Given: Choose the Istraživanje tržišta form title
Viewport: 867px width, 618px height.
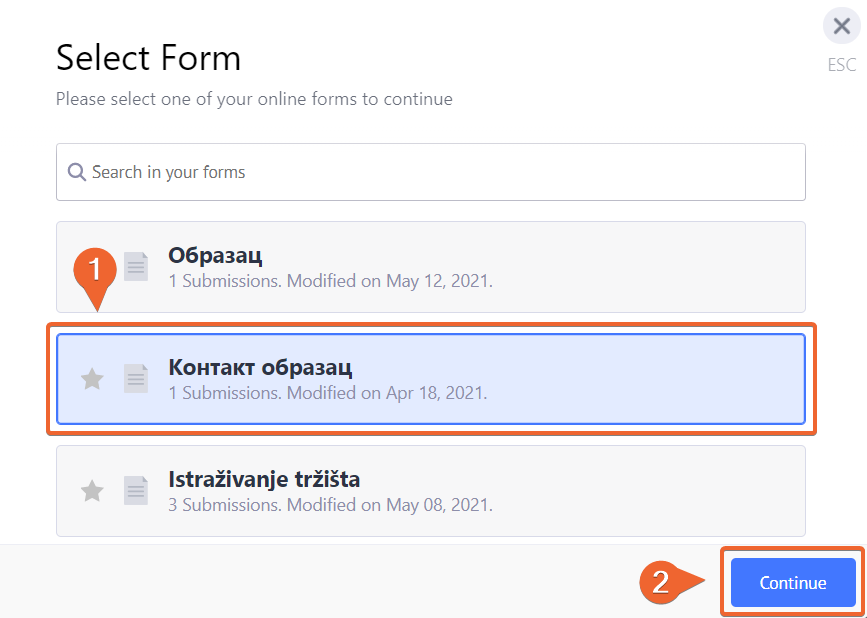Looking at the screenshot, I should click(264, 480).
